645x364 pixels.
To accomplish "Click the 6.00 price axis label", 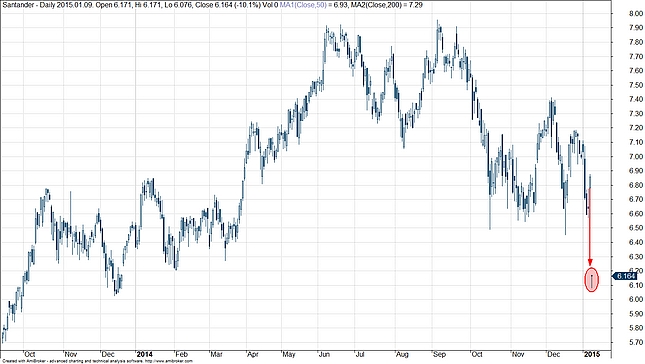I will pyautogui.click(x=636, y=299).
